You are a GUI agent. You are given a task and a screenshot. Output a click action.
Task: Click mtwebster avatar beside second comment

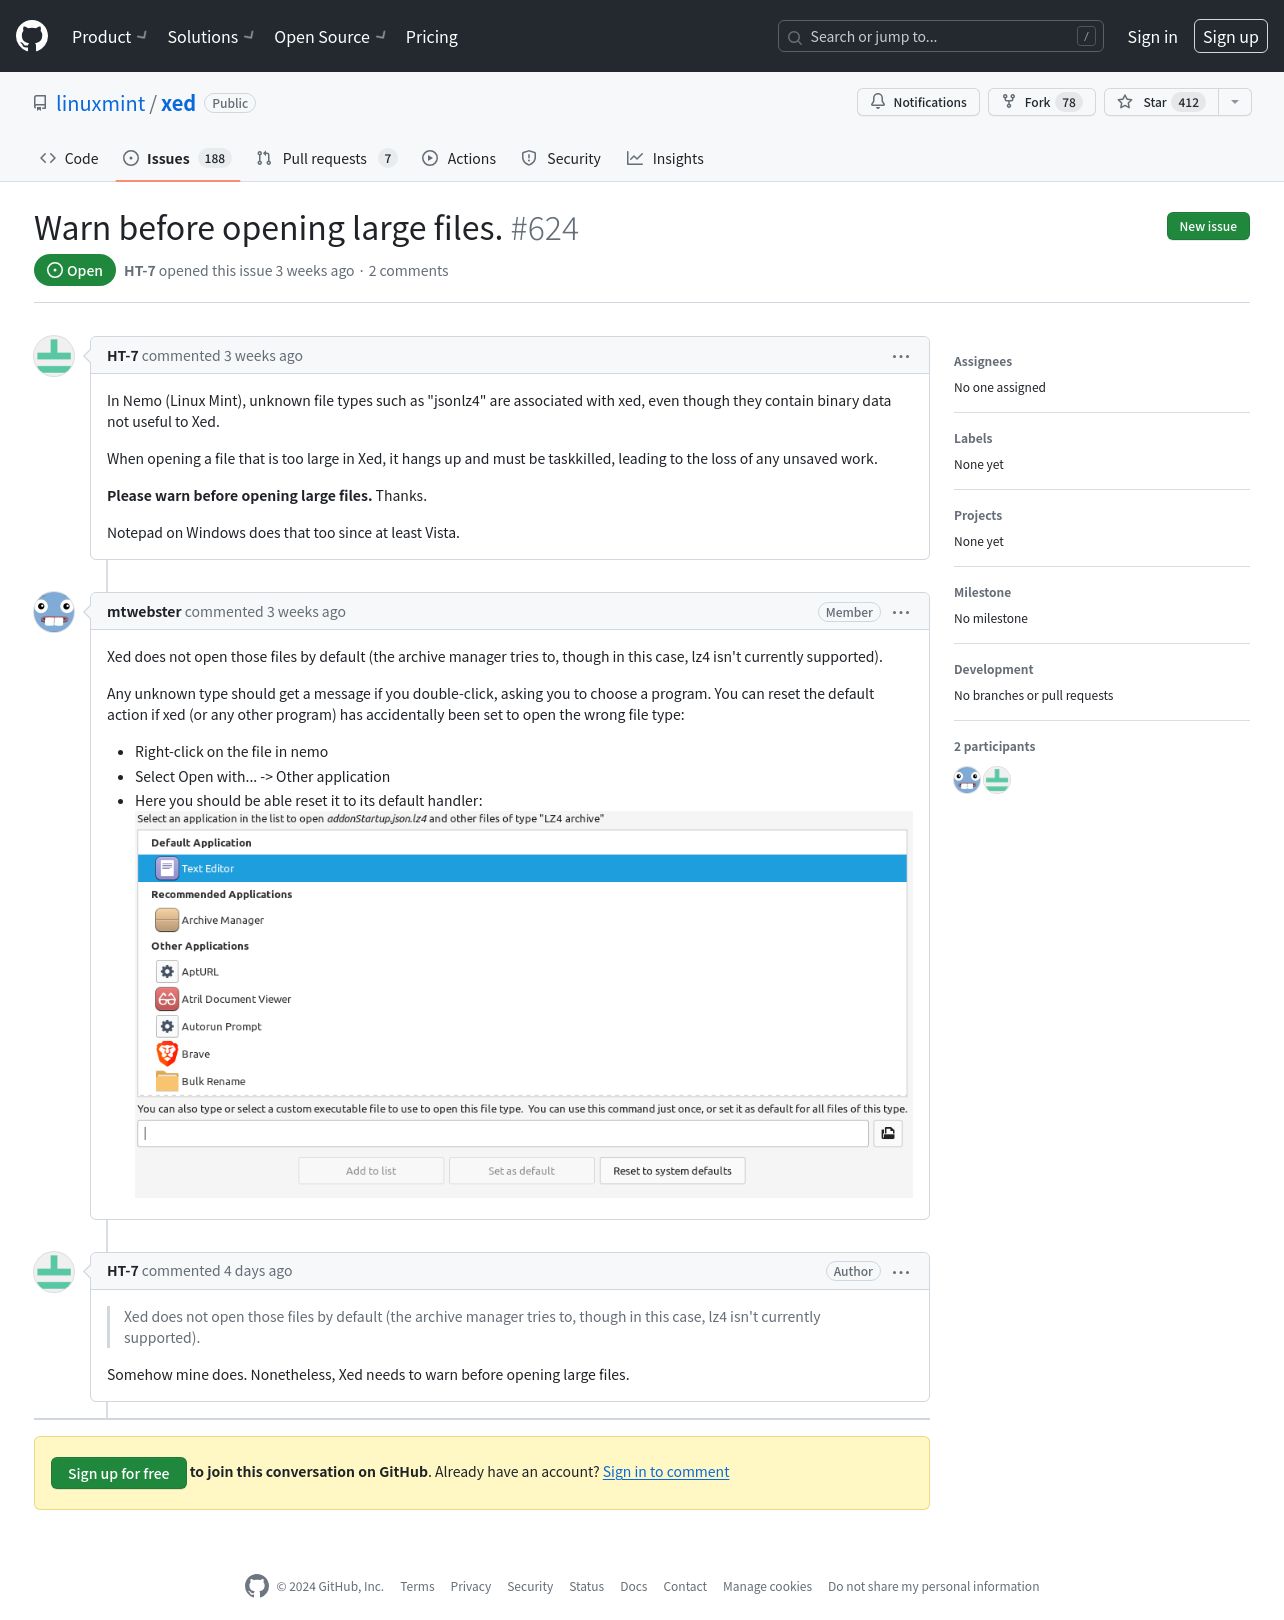[x=54, y=612]
